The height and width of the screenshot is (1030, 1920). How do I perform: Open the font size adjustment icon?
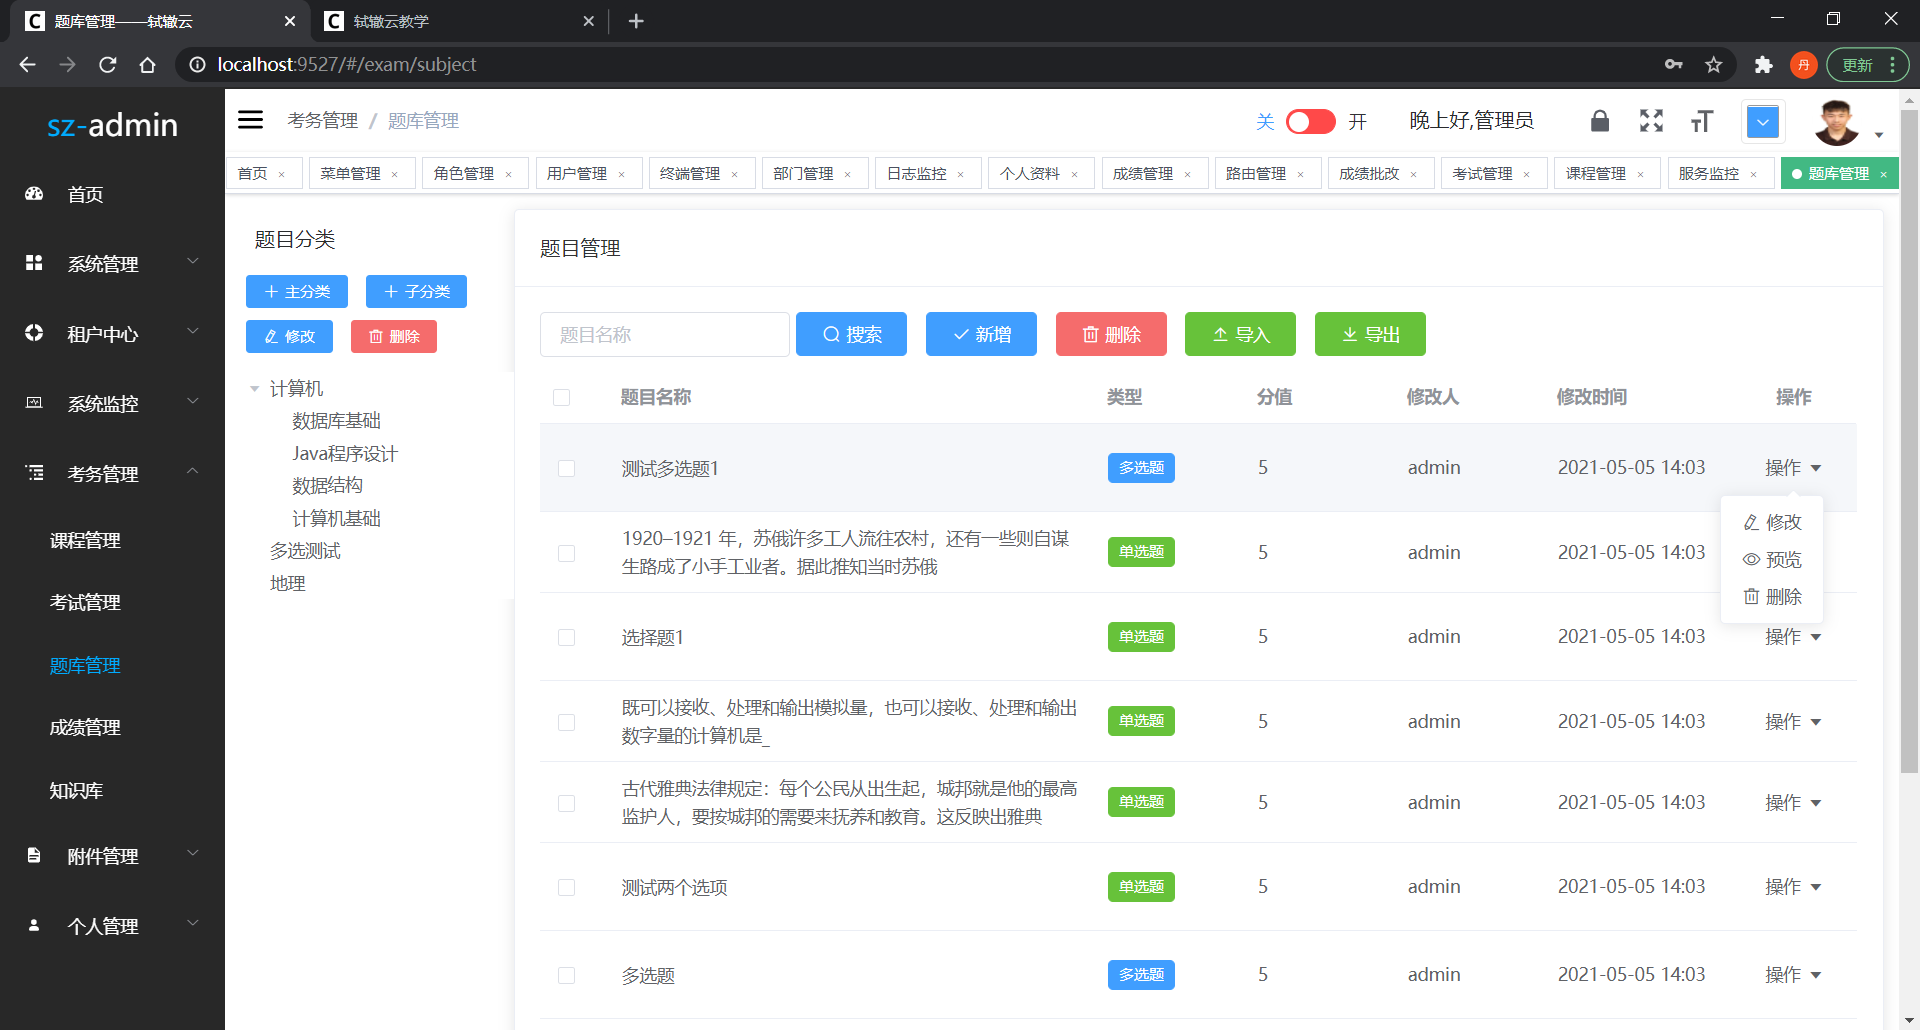click(1702, 120)
